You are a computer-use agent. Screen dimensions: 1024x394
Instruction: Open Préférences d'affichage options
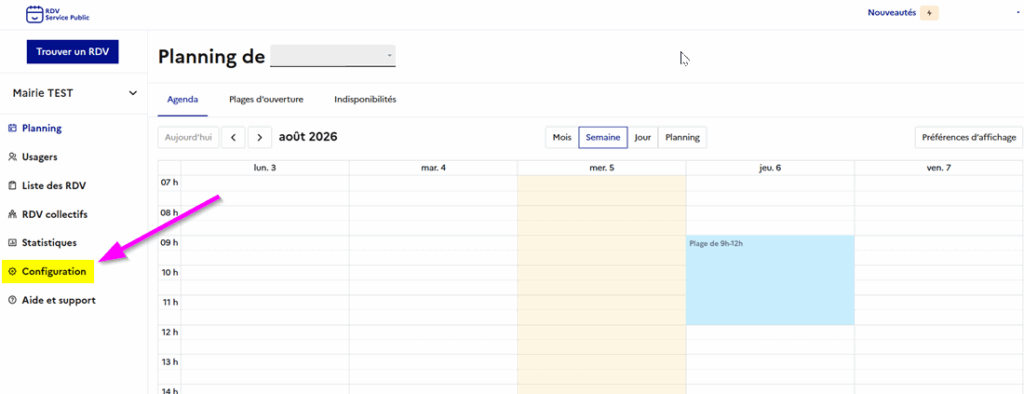click(969, 138)
